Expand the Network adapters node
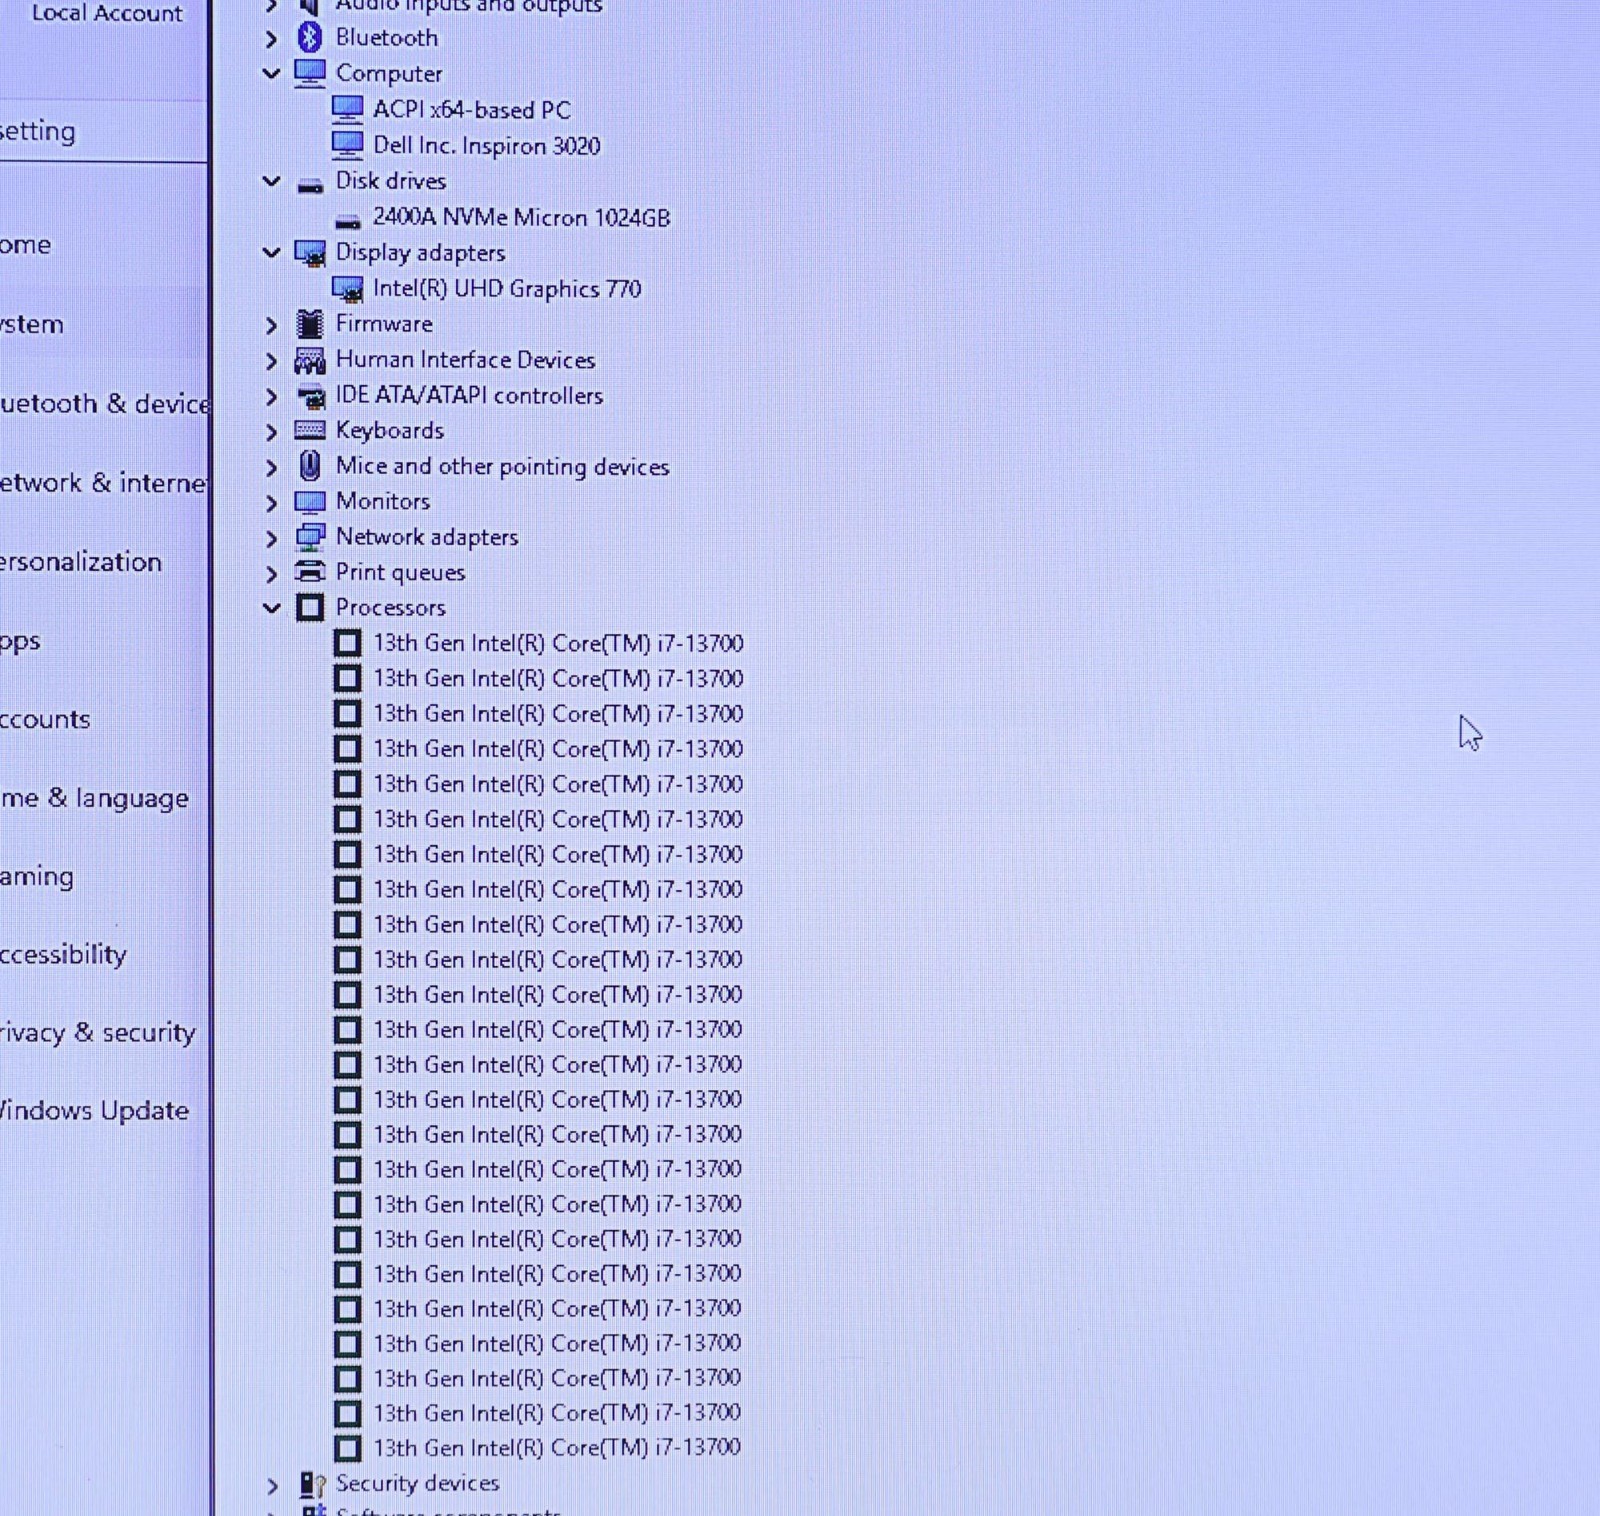This screenshot has height=1516, width=1600. [x=271, y=539]
